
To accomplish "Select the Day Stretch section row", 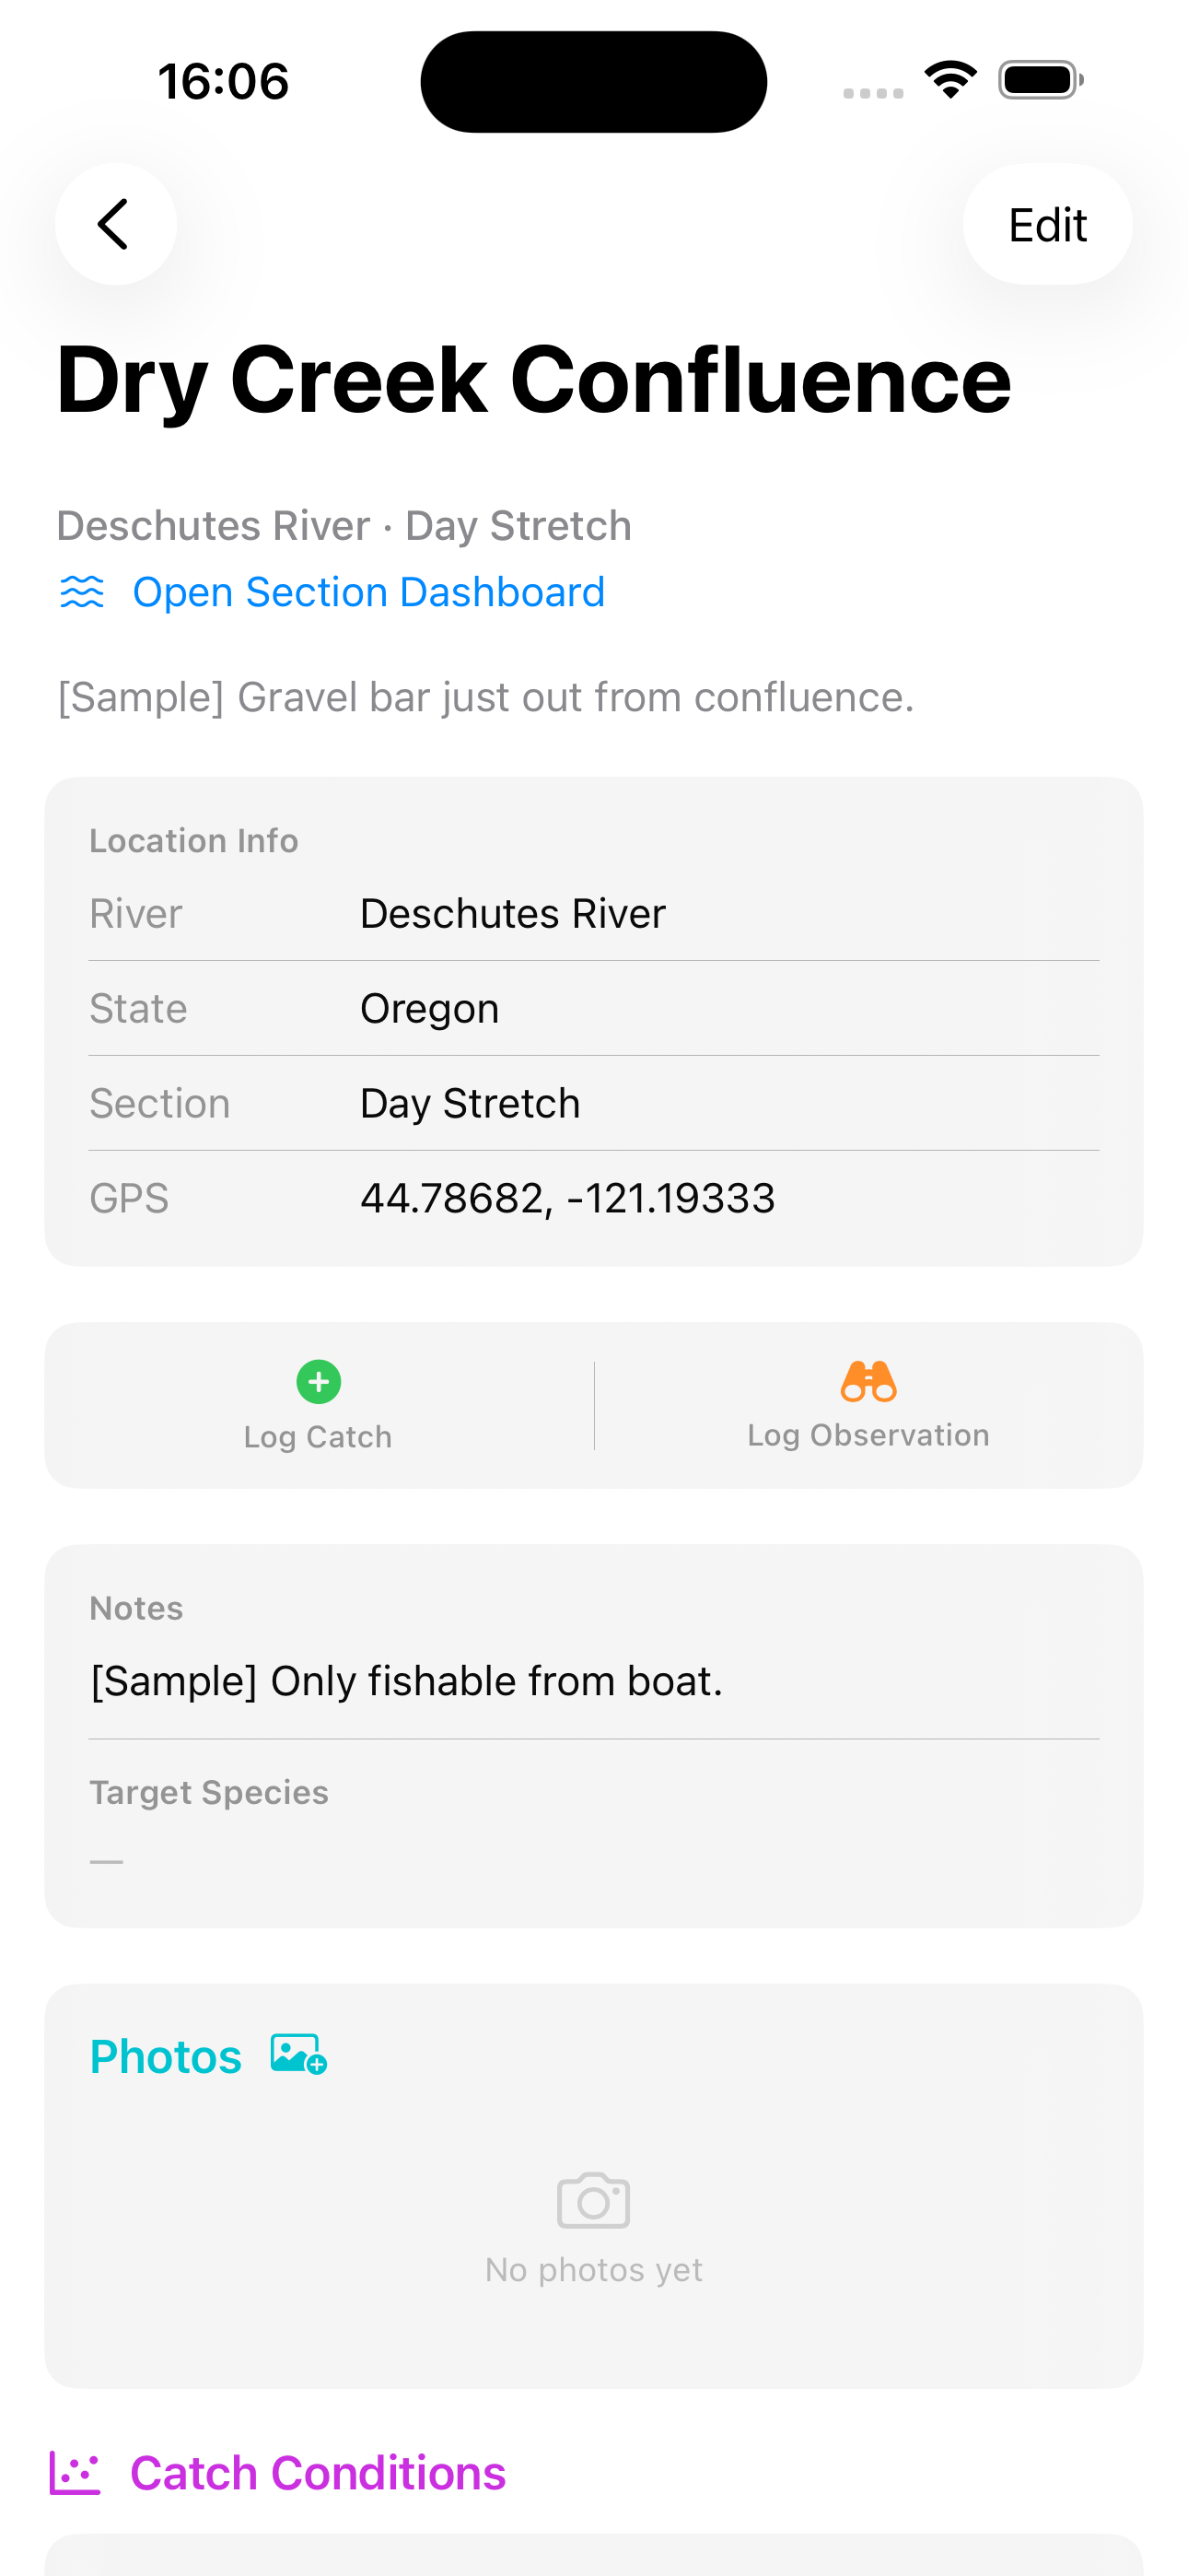I will (594, 1103).
